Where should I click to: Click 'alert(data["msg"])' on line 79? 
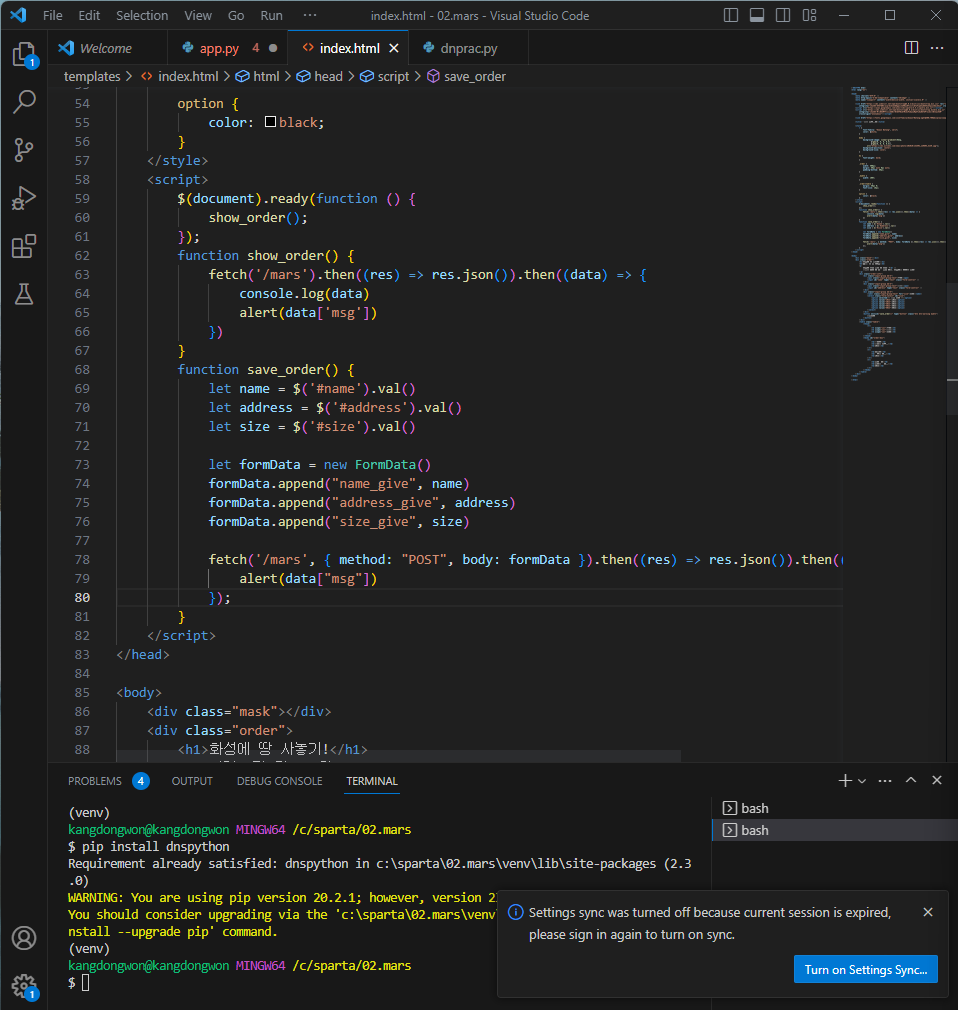coord(308,579)
